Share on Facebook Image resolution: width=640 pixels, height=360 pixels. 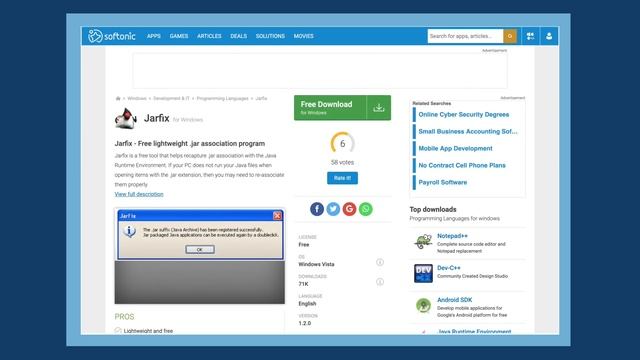317,209
